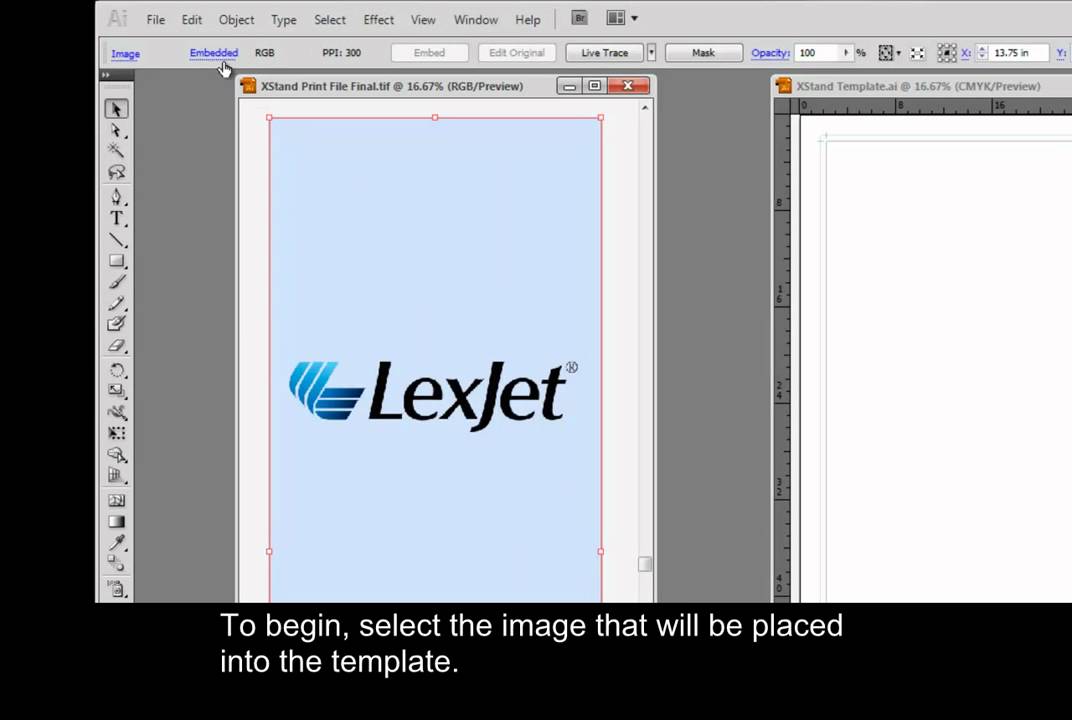This screenshot has width=1072, height=720.
Task: Open the Help menu
Action: pos(528,20)
